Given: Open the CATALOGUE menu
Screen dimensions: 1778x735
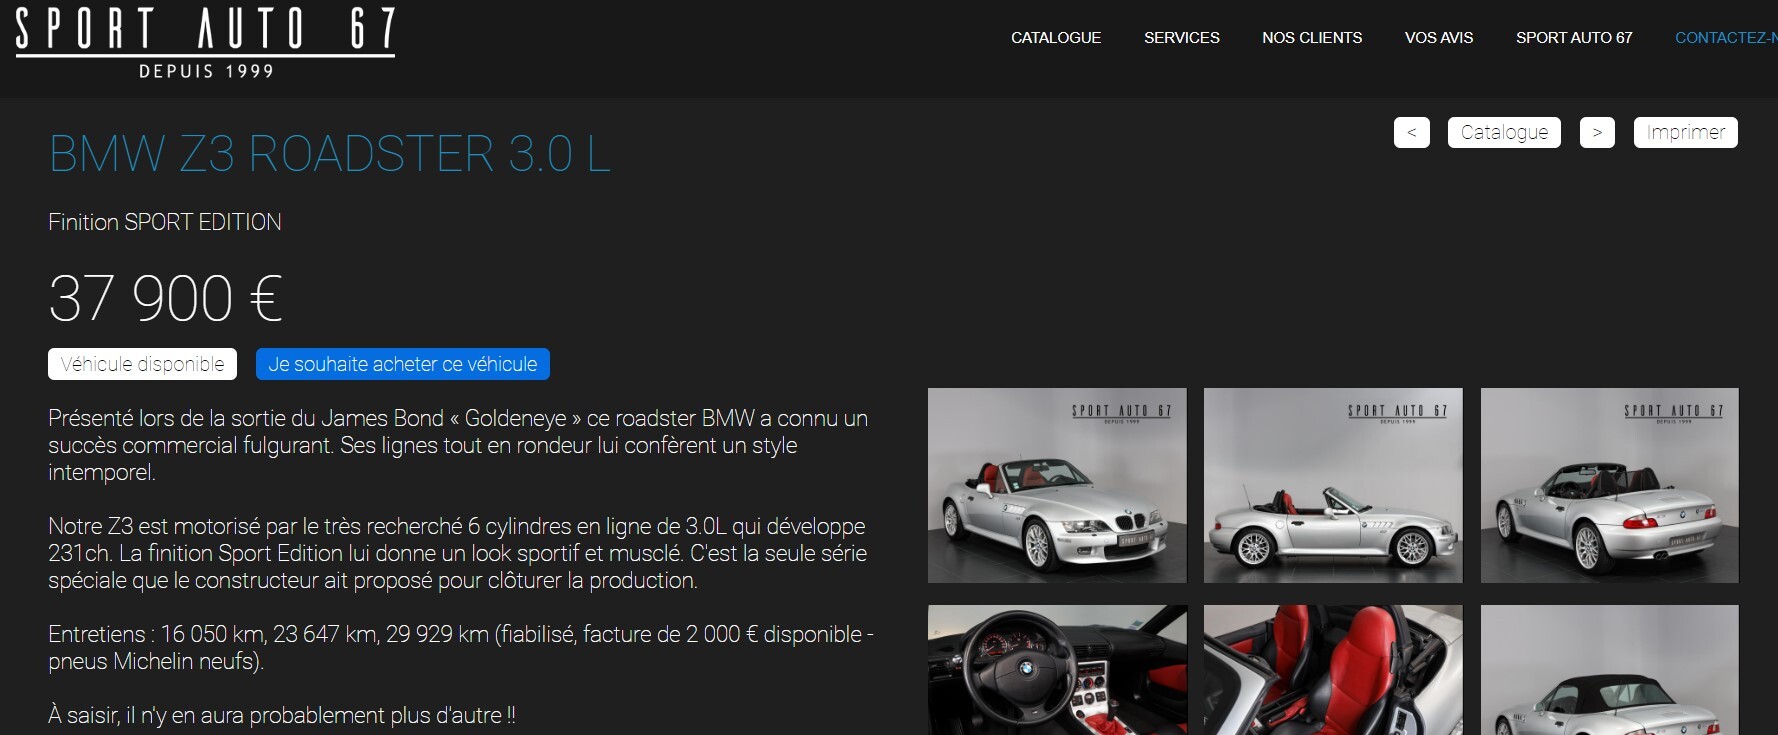Looking at the screenshot, I should tap(1056, 38).
